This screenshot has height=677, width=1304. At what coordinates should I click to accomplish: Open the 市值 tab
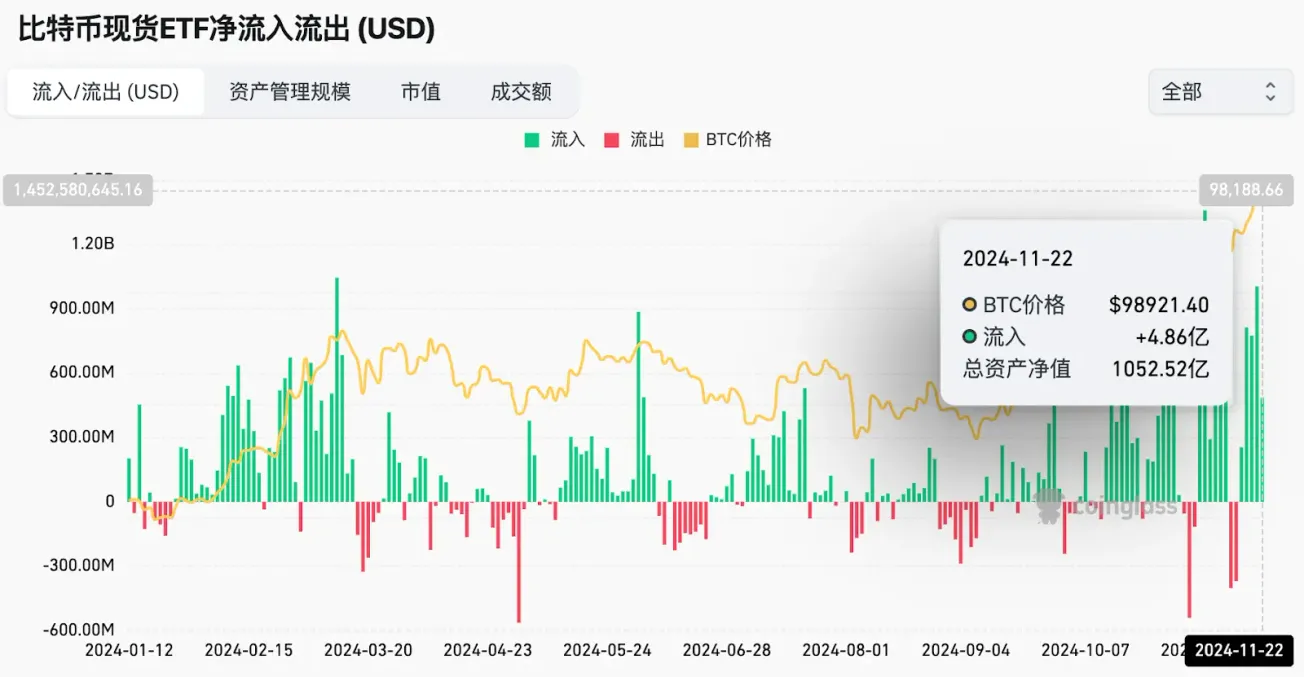pos(420,91)
